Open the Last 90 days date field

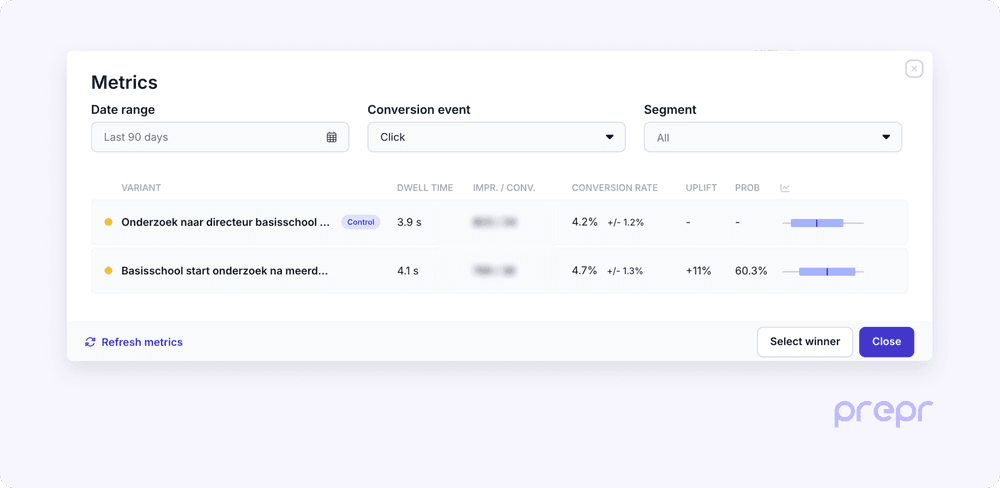[210, 137]
